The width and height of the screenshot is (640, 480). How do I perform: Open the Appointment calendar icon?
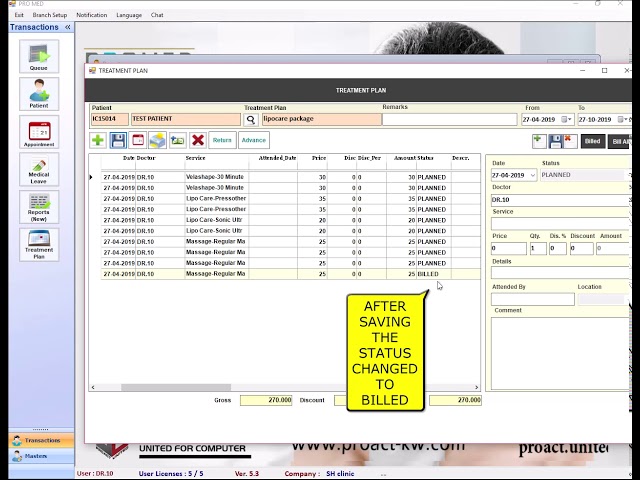click(39, 132)
